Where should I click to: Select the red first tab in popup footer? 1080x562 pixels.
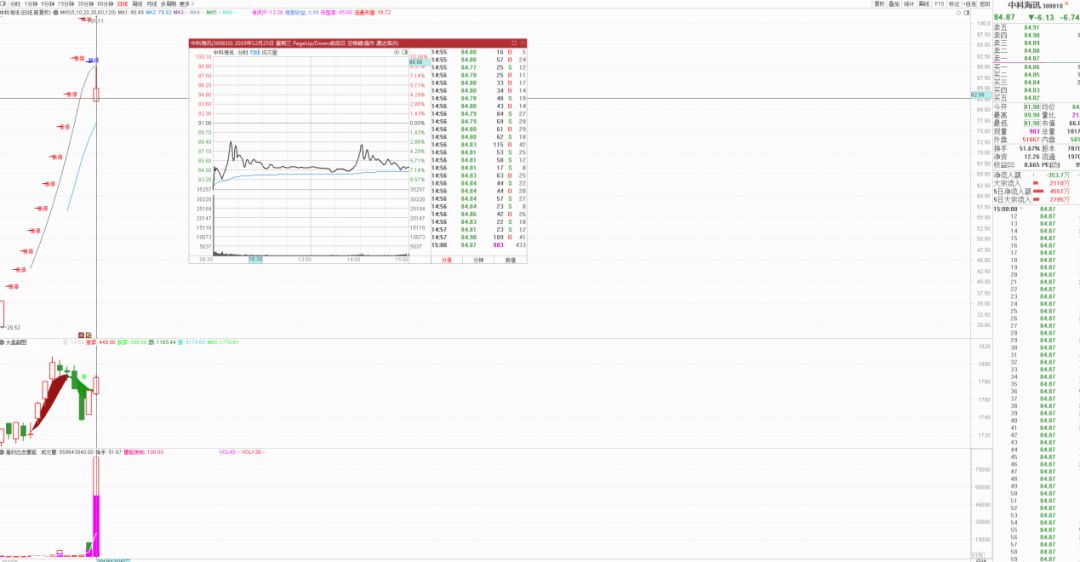click(x=447, y=260)
